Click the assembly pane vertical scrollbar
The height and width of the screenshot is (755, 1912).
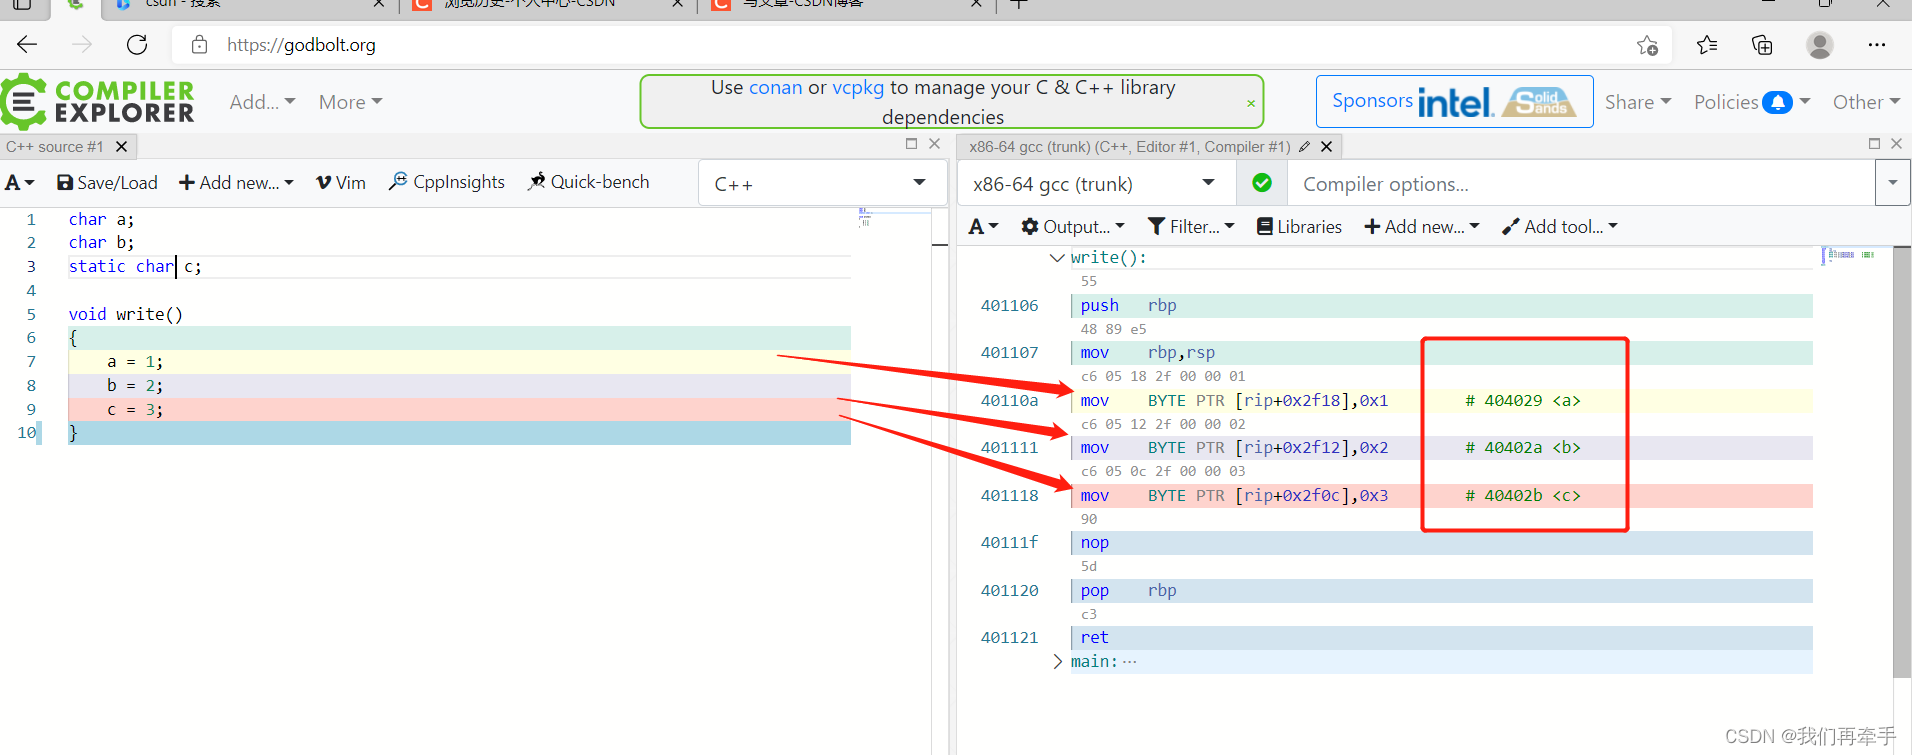pos(1902,462)
